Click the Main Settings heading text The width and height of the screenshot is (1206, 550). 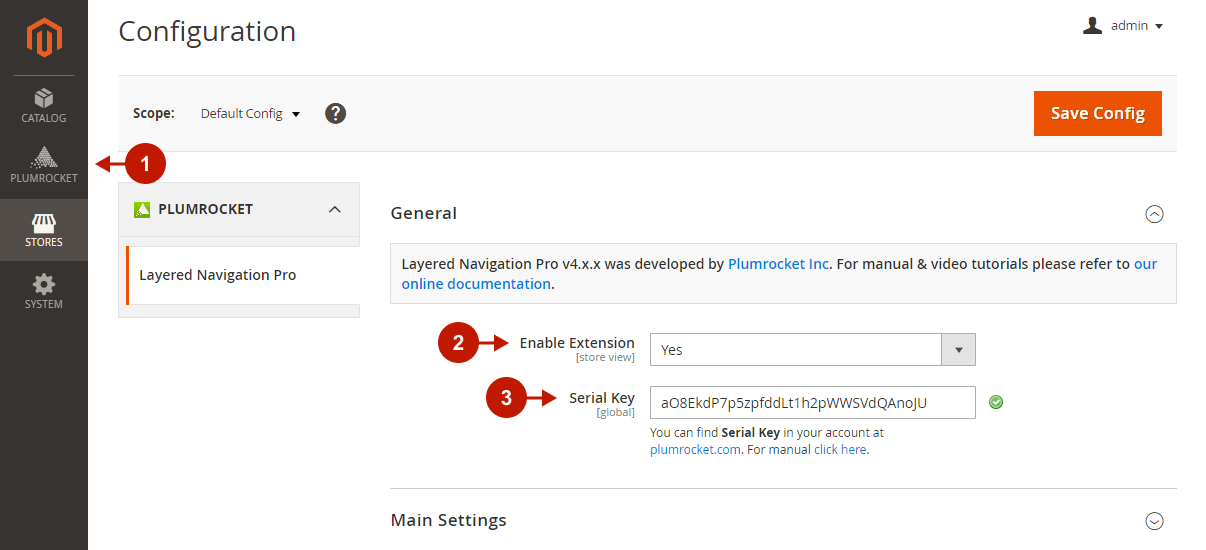(x=448, y=520)
